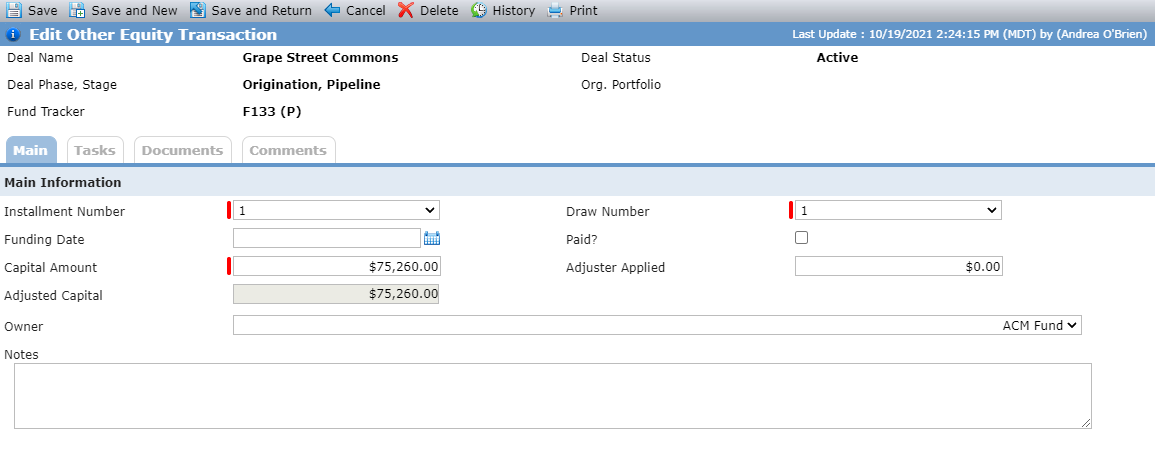Click the Cancel blue arrow icon

pos(332,10)
